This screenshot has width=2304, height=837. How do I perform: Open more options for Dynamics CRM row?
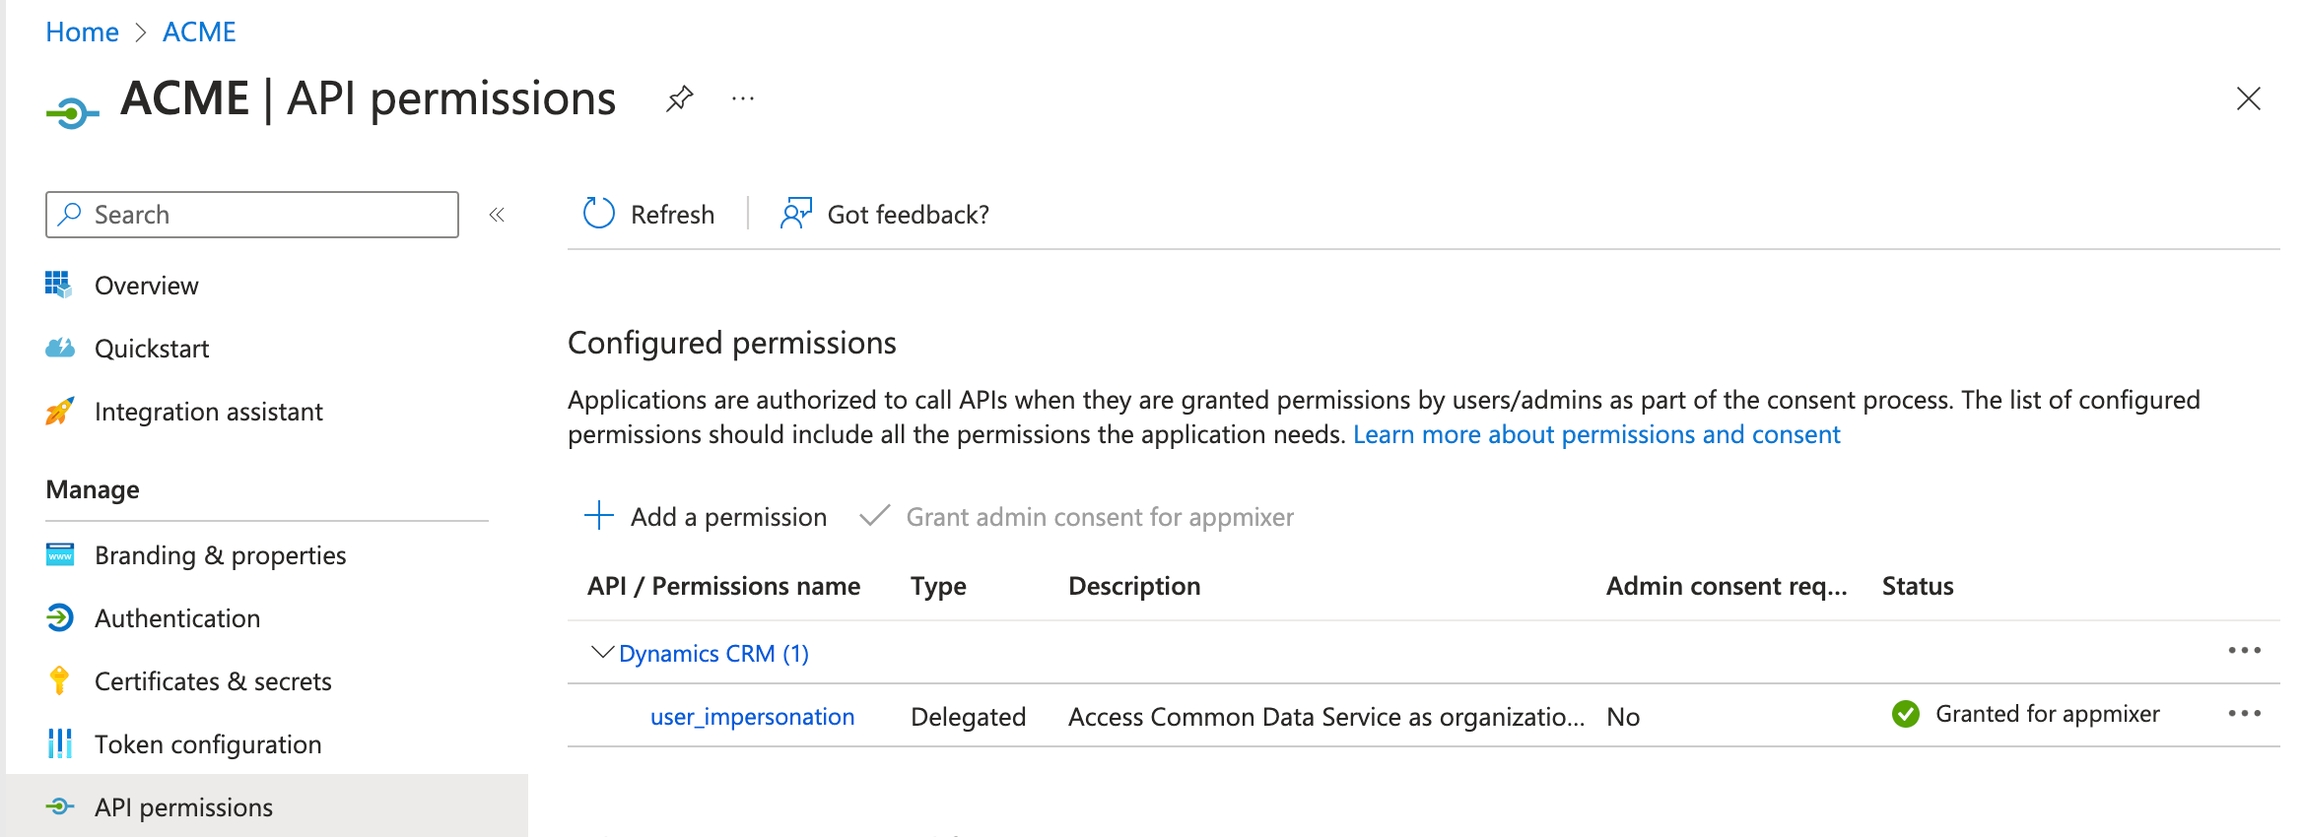(x=2243, y=651)
